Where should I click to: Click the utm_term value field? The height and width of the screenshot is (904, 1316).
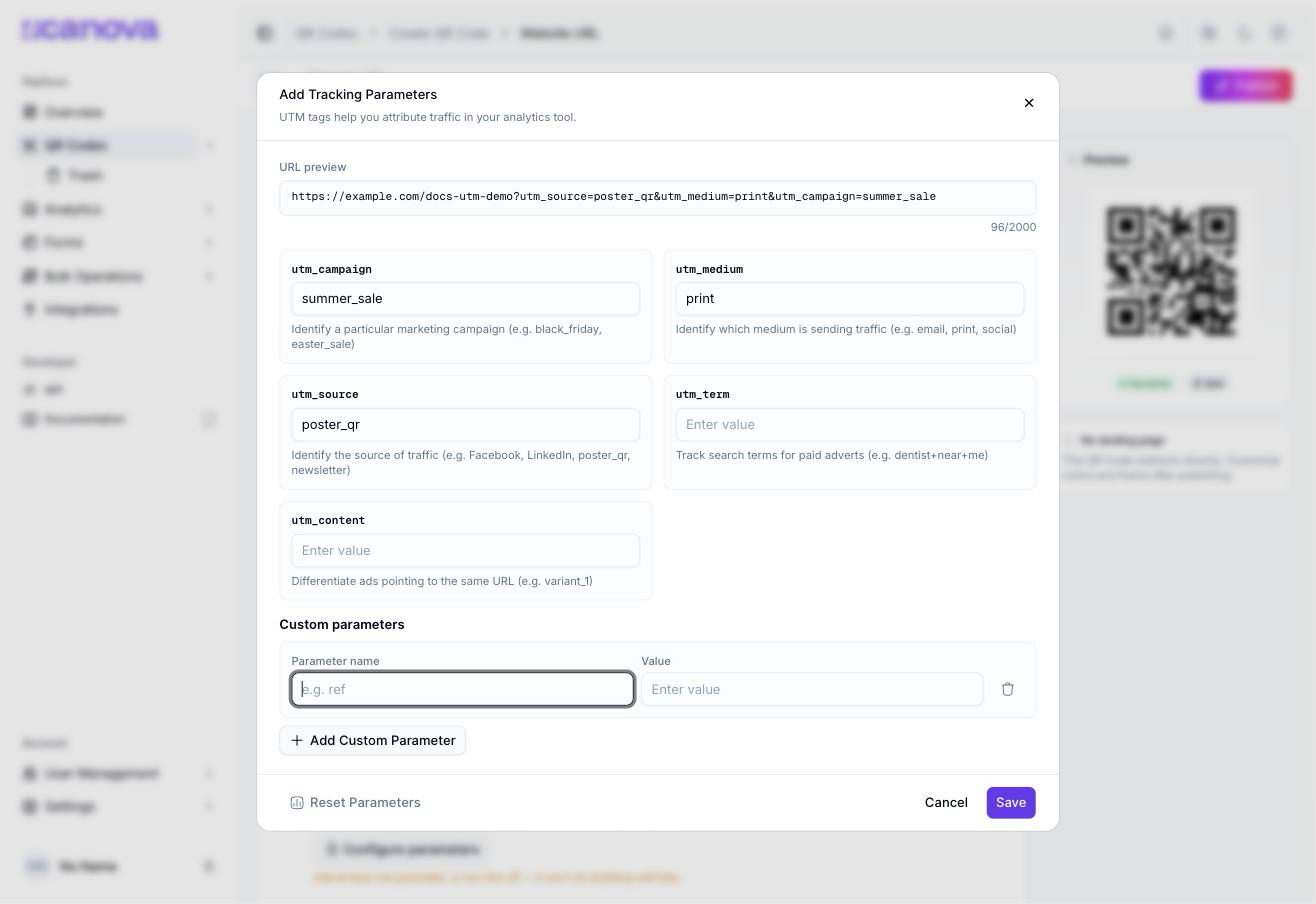pos(850,425)
